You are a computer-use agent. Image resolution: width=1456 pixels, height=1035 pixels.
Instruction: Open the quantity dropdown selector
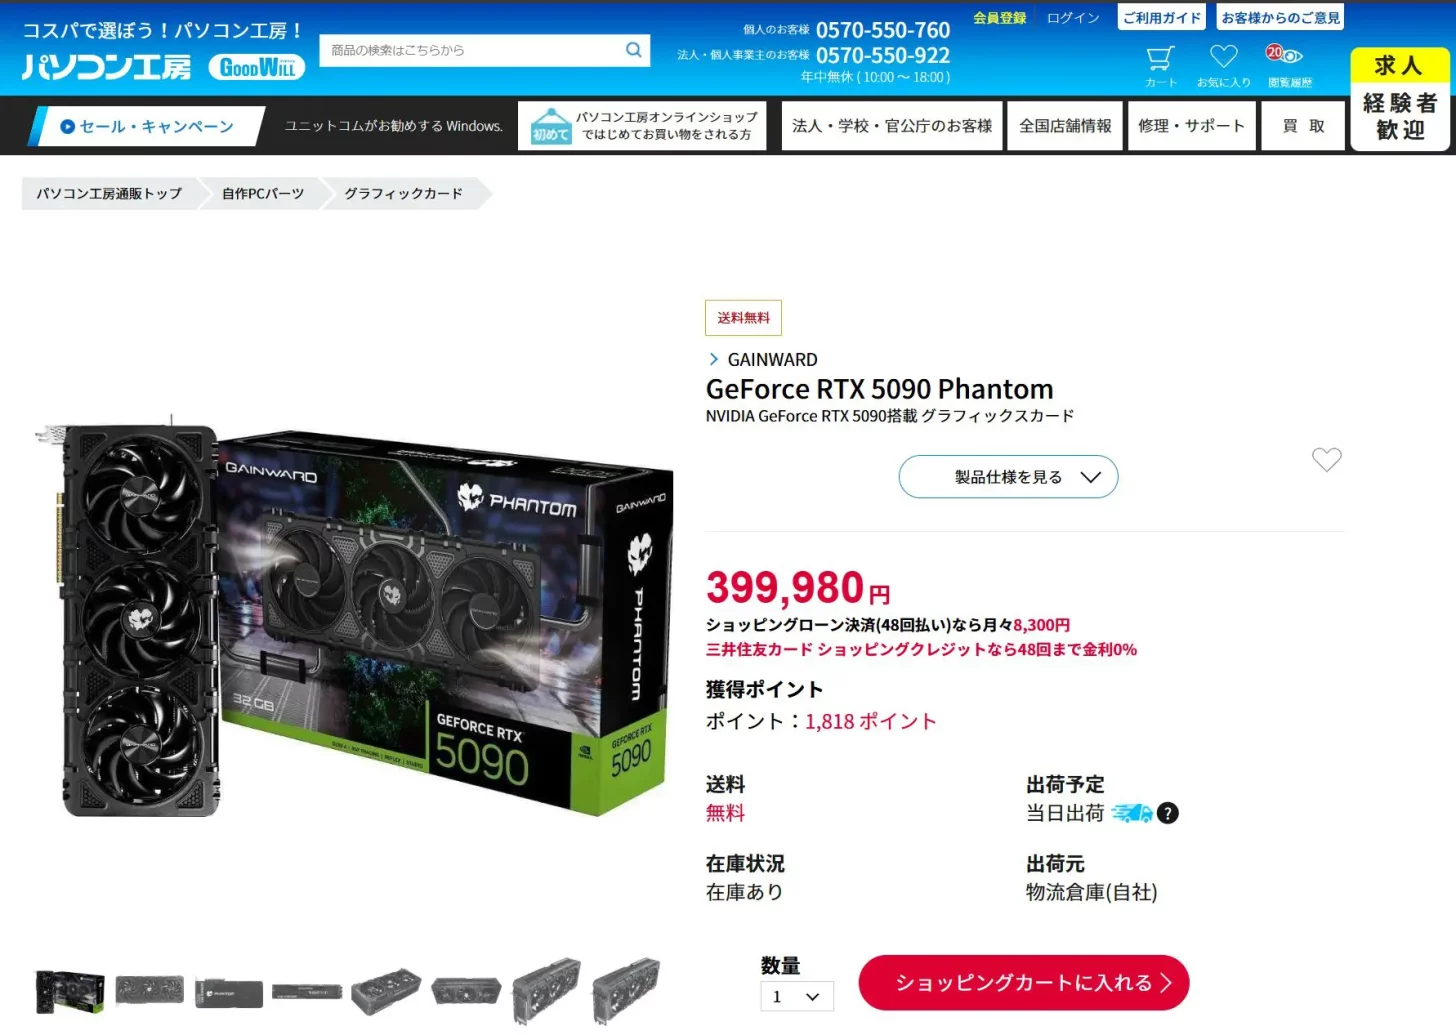click(x=797, y=996)
